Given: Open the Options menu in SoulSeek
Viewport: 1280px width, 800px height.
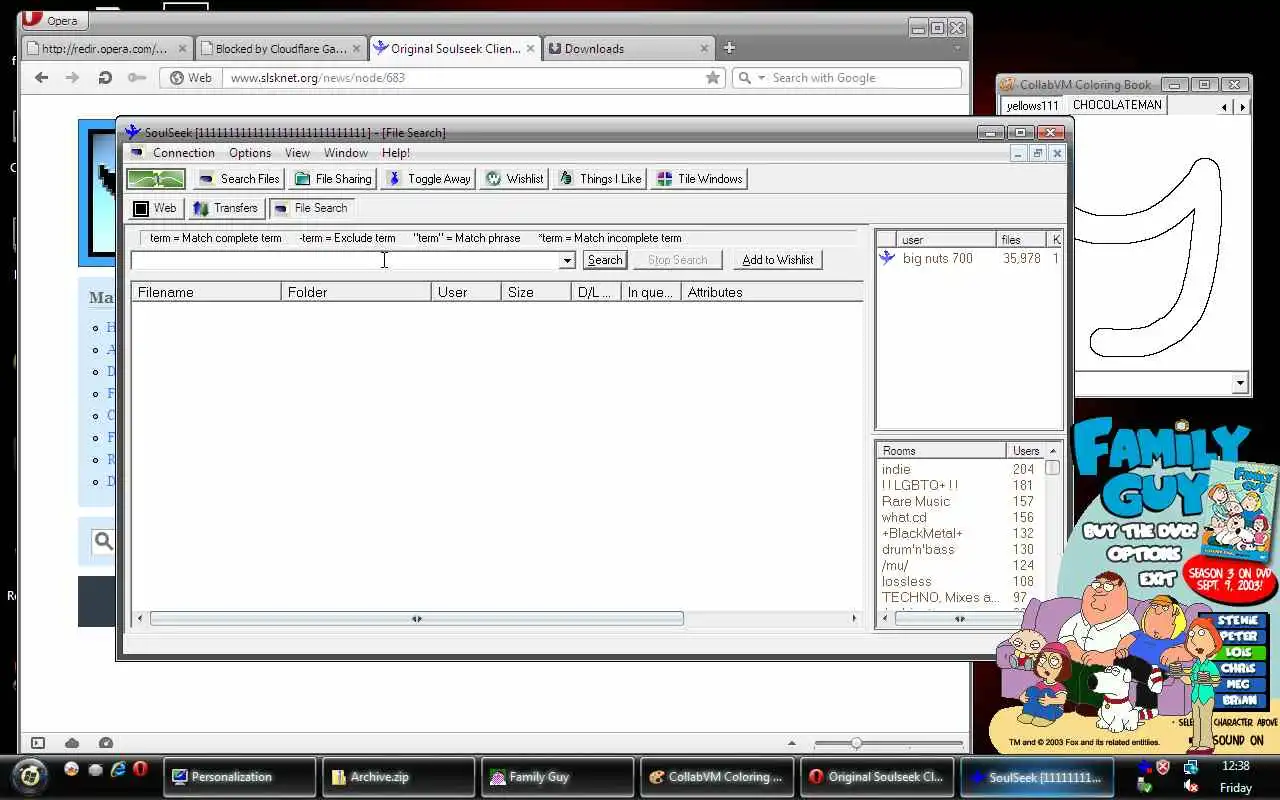Looking at the screenshot, I should click(250, 153).
